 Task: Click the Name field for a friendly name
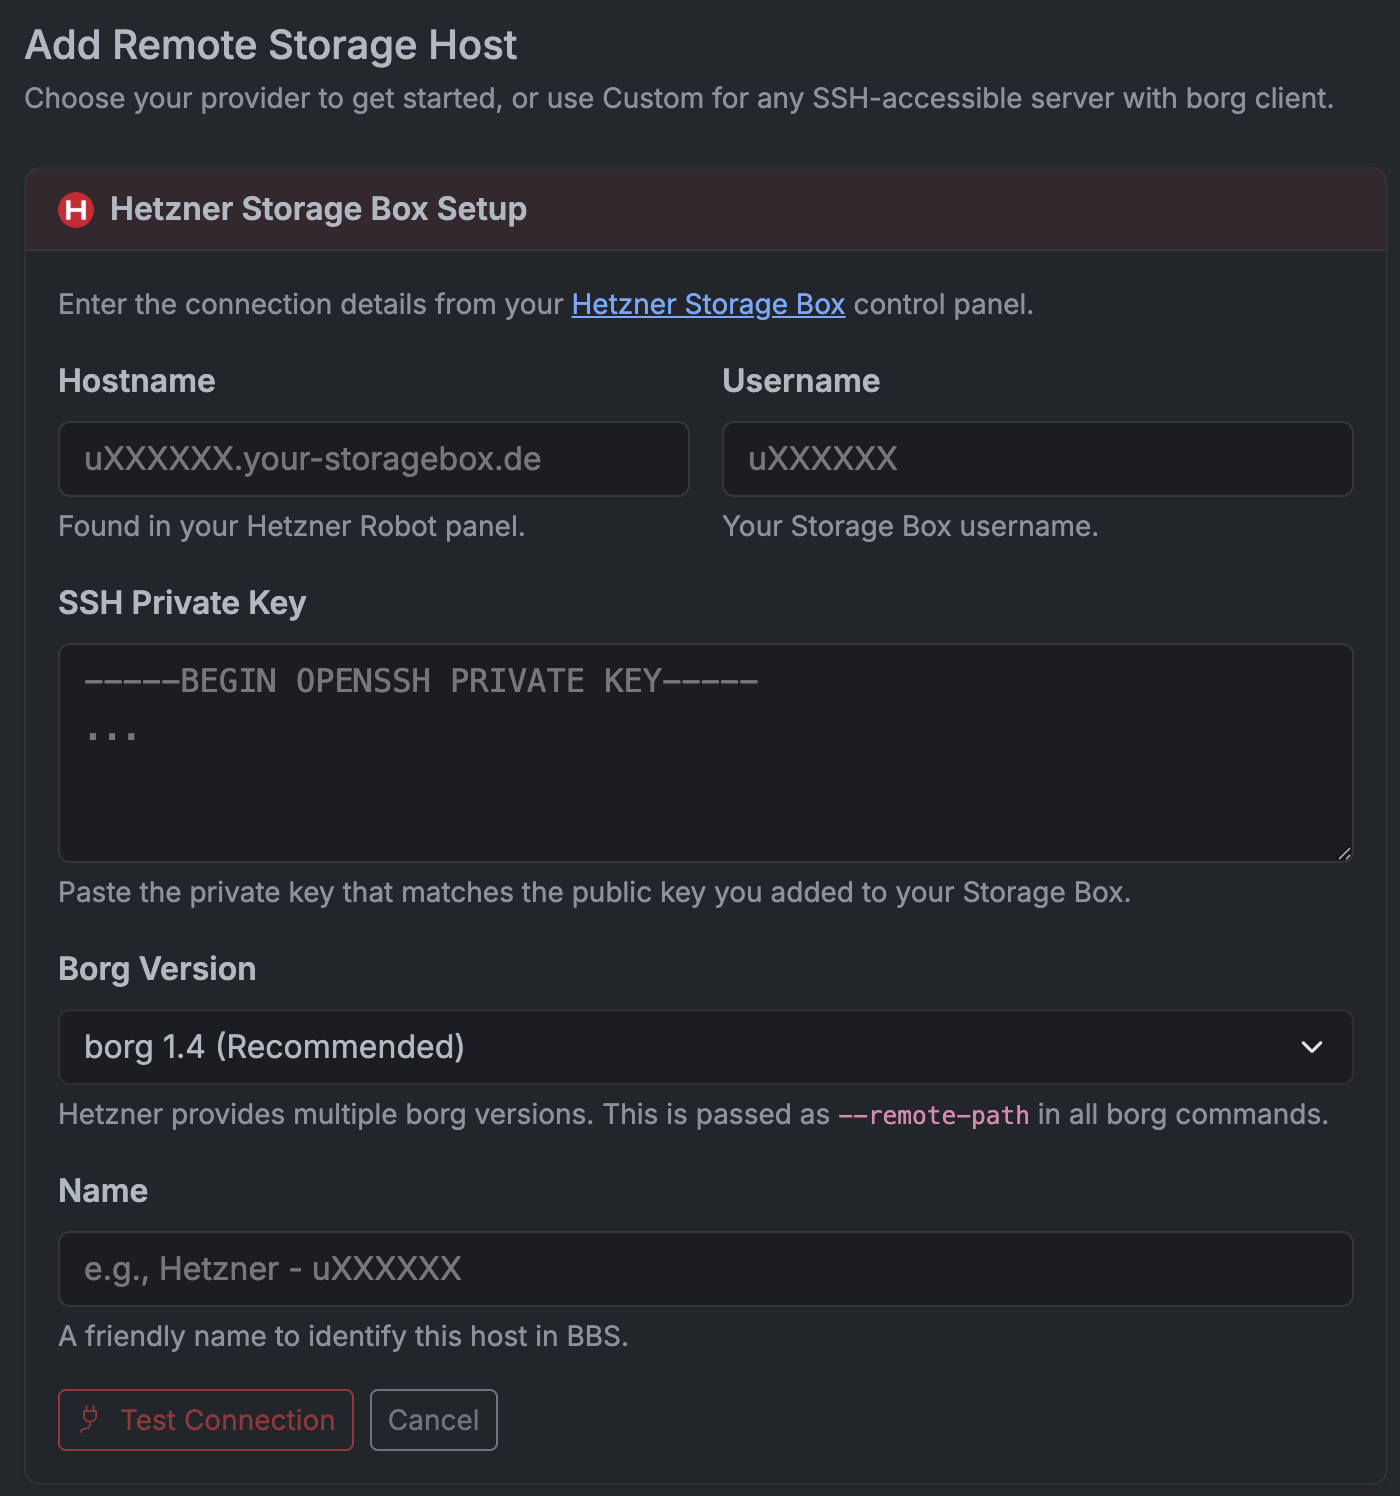(x=705, y=1269)
